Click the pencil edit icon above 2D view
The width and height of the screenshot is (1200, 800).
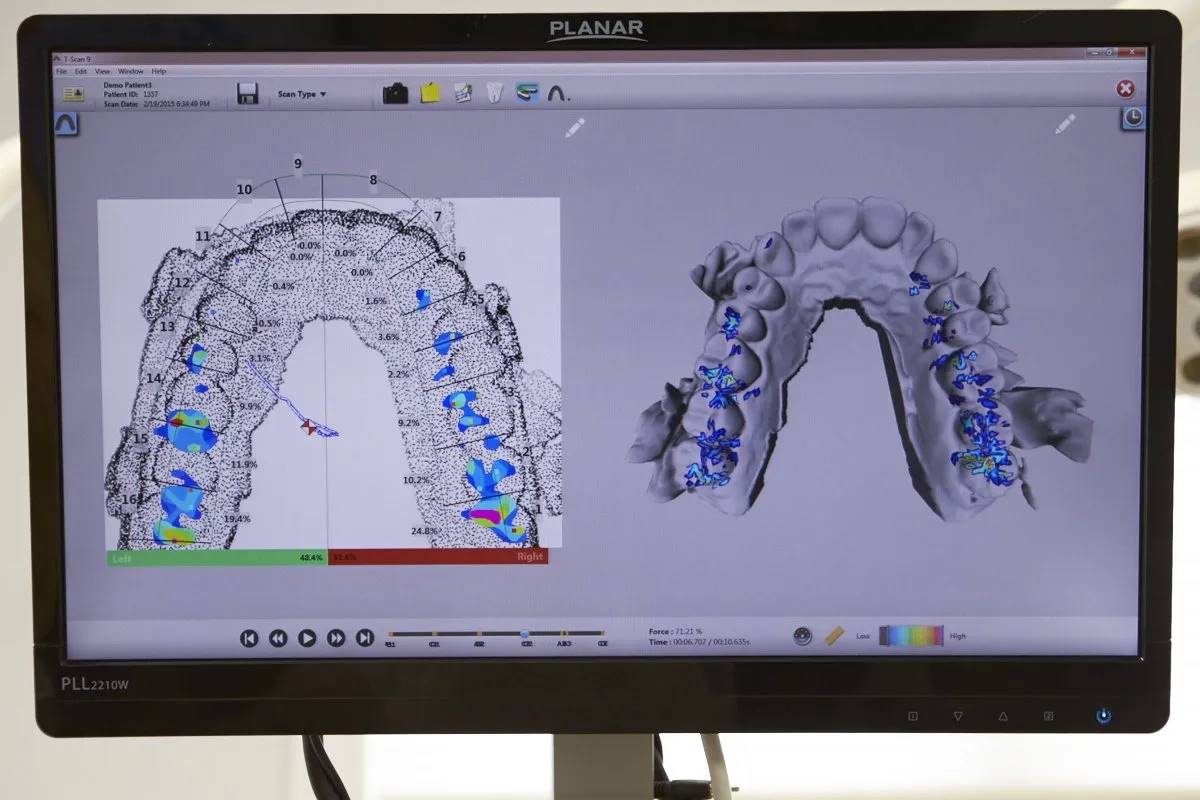pyautogui.click(x=574, y=127)
